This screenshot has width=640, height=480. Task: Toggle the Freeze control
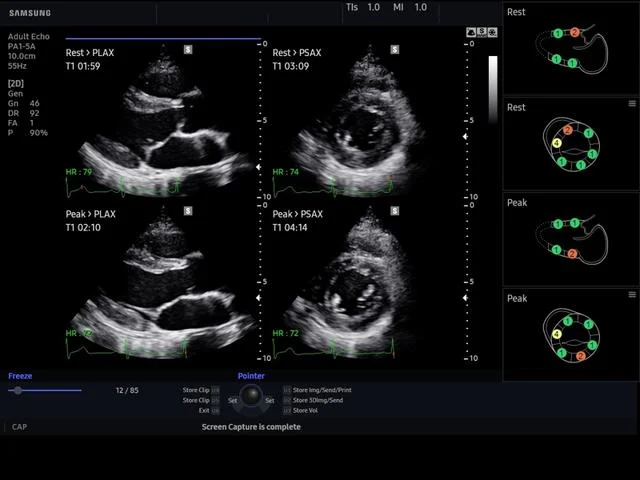pos(20,376)
